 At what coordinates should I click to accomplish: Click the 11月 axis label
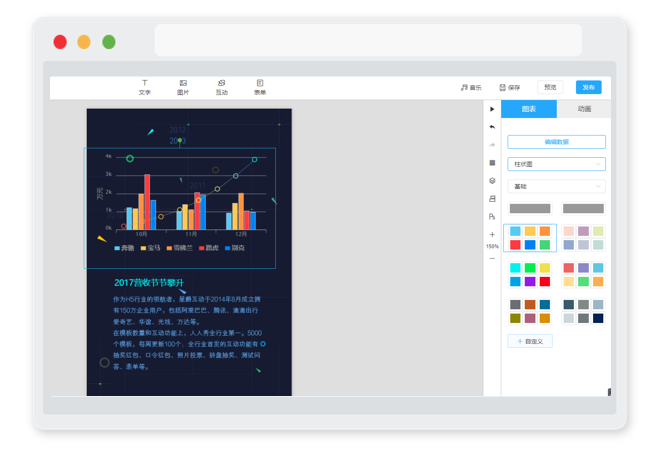[x=191, y=234]
